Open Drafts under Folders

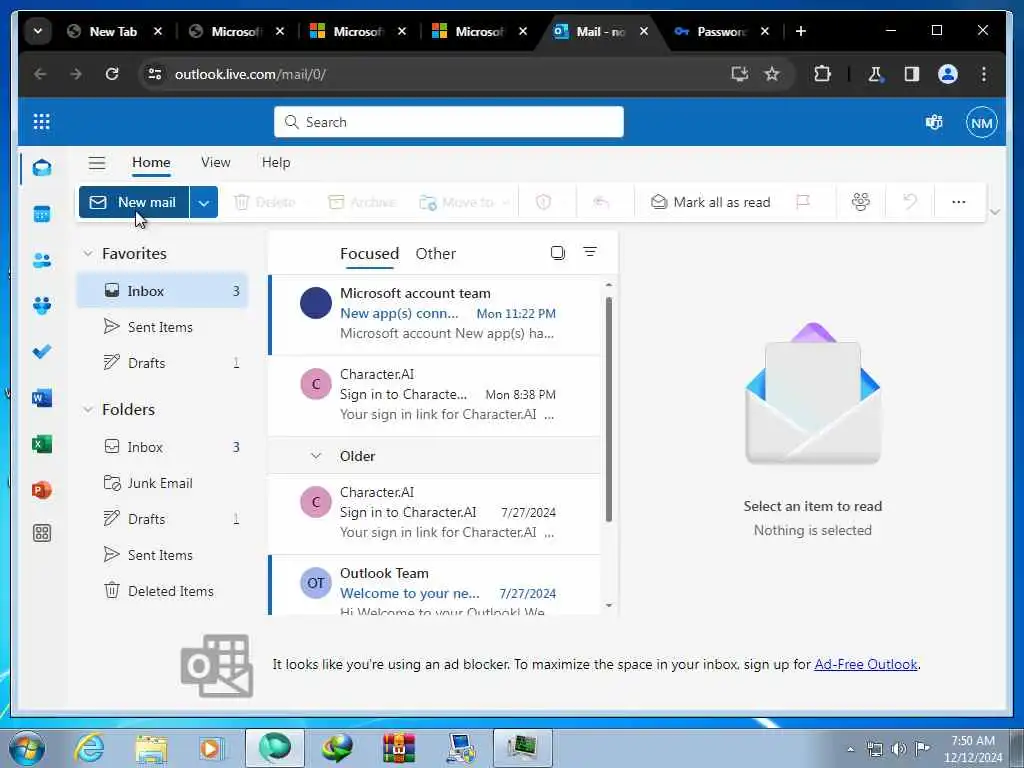pyautogui.click(x=163, y=519)
